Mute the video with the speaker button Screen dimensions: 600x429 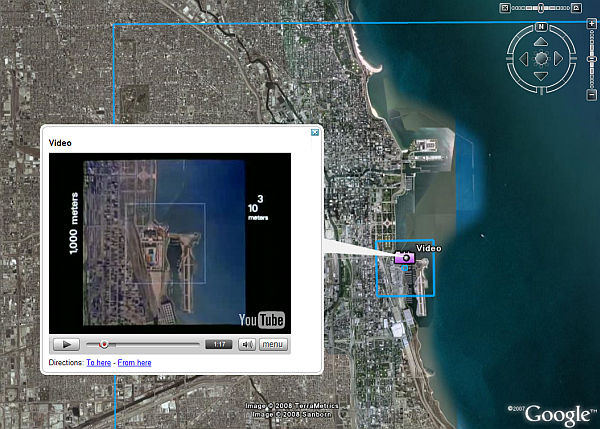point(247,344)
